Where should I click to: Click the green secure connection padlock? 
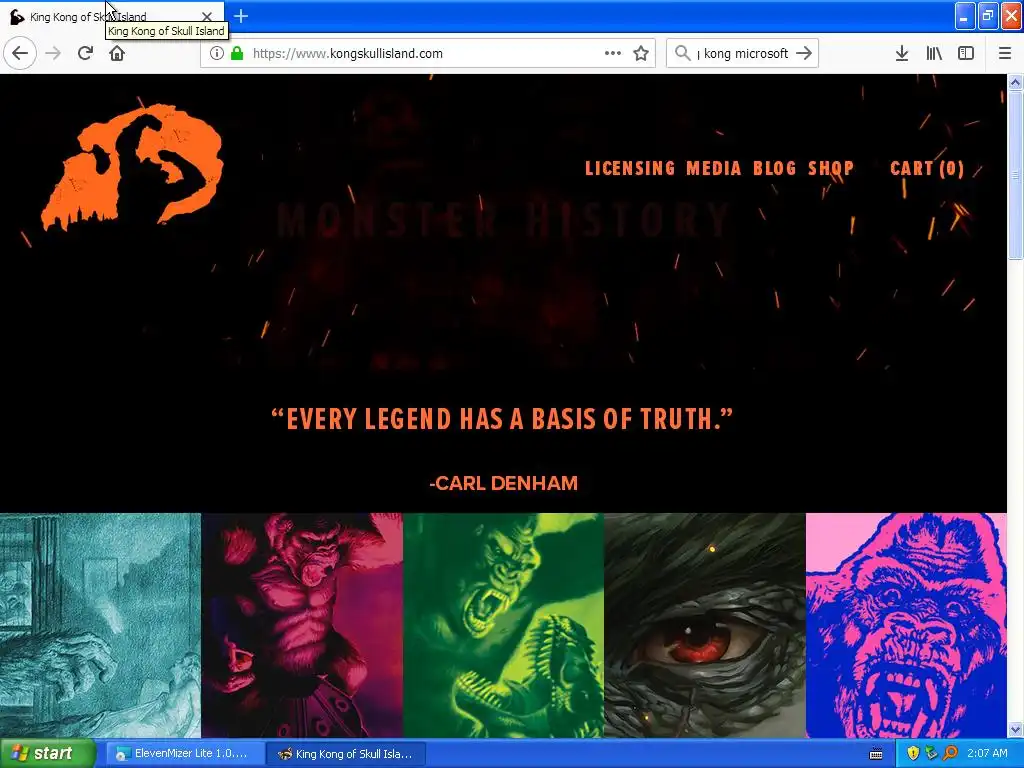point(237,54)
